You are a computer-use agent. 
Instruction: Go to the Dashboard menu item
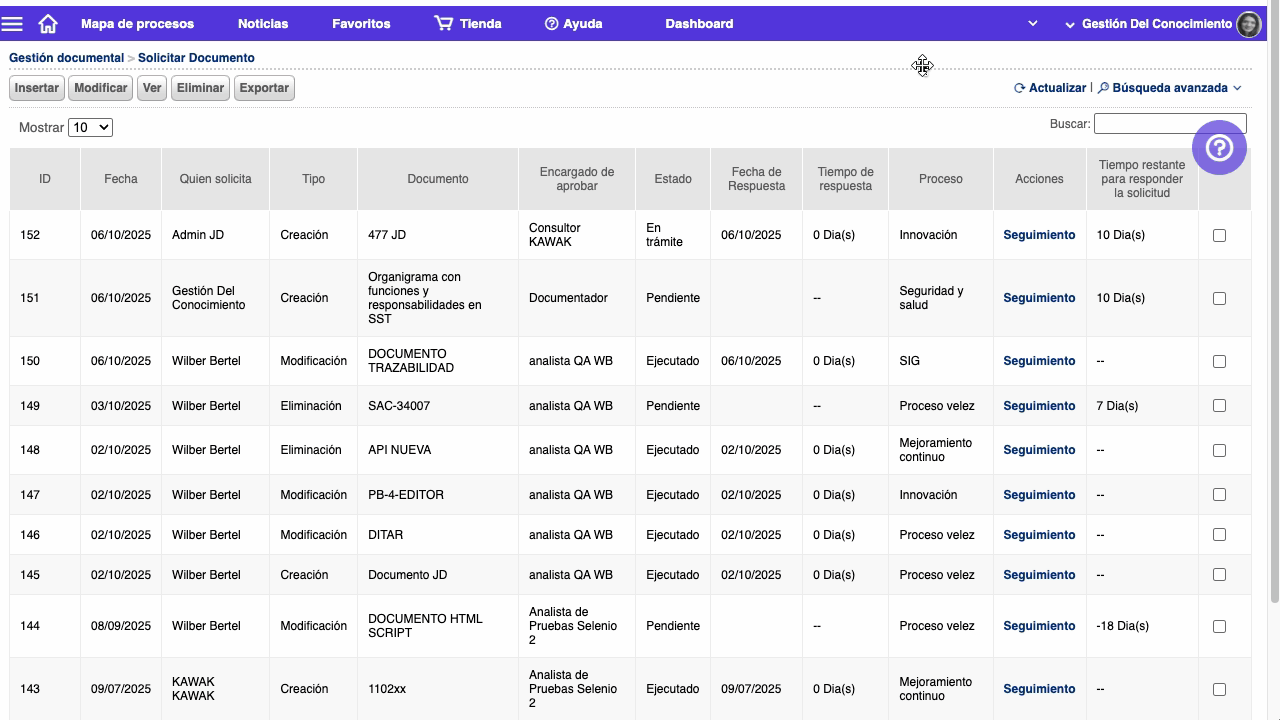(x=699, y=23)
